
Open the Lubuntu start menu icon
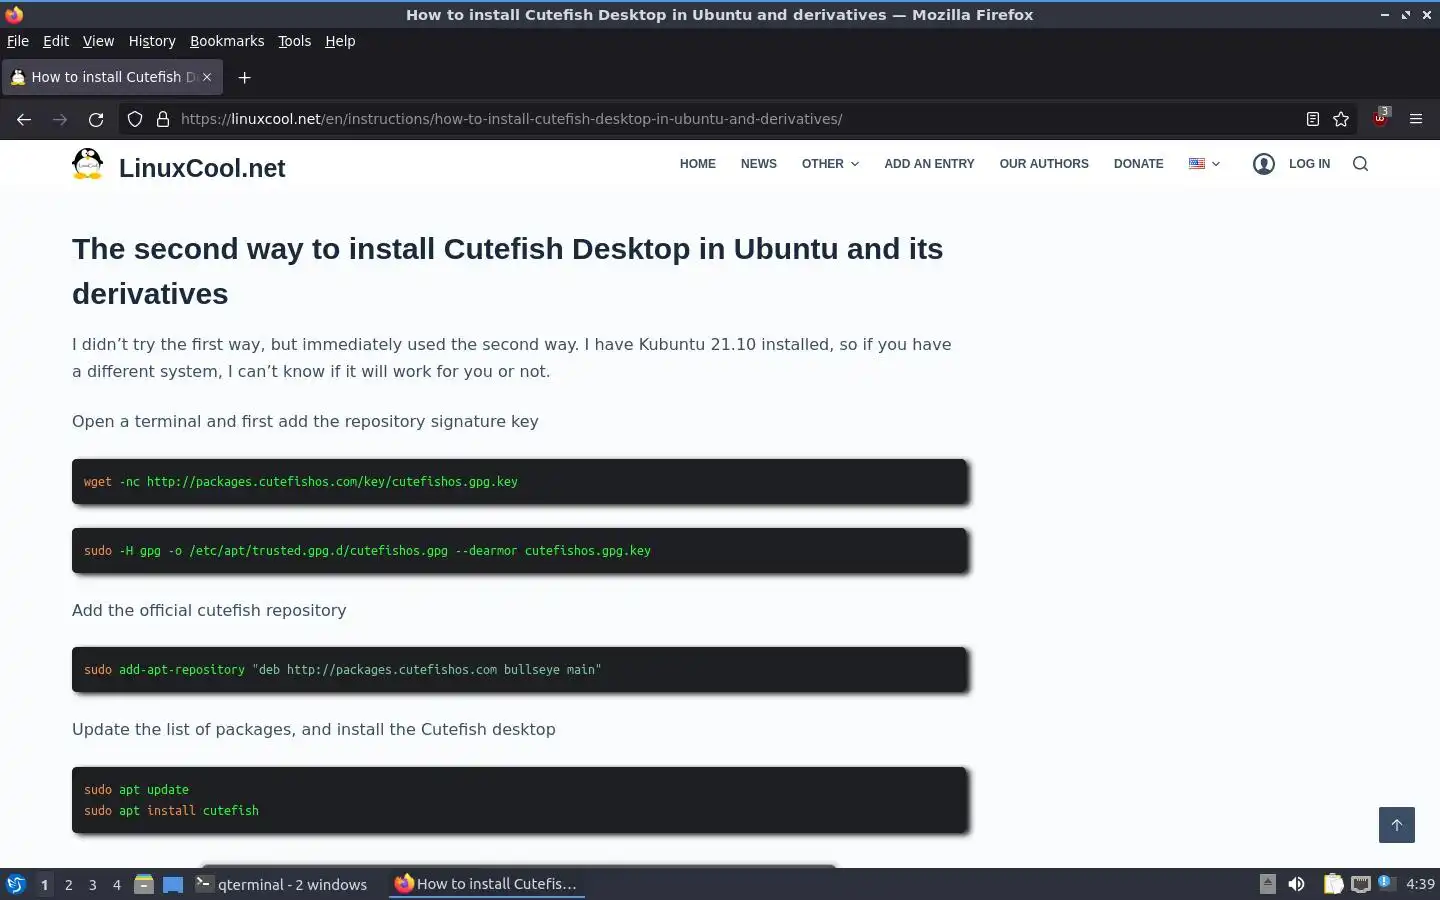tap(16, 884)
